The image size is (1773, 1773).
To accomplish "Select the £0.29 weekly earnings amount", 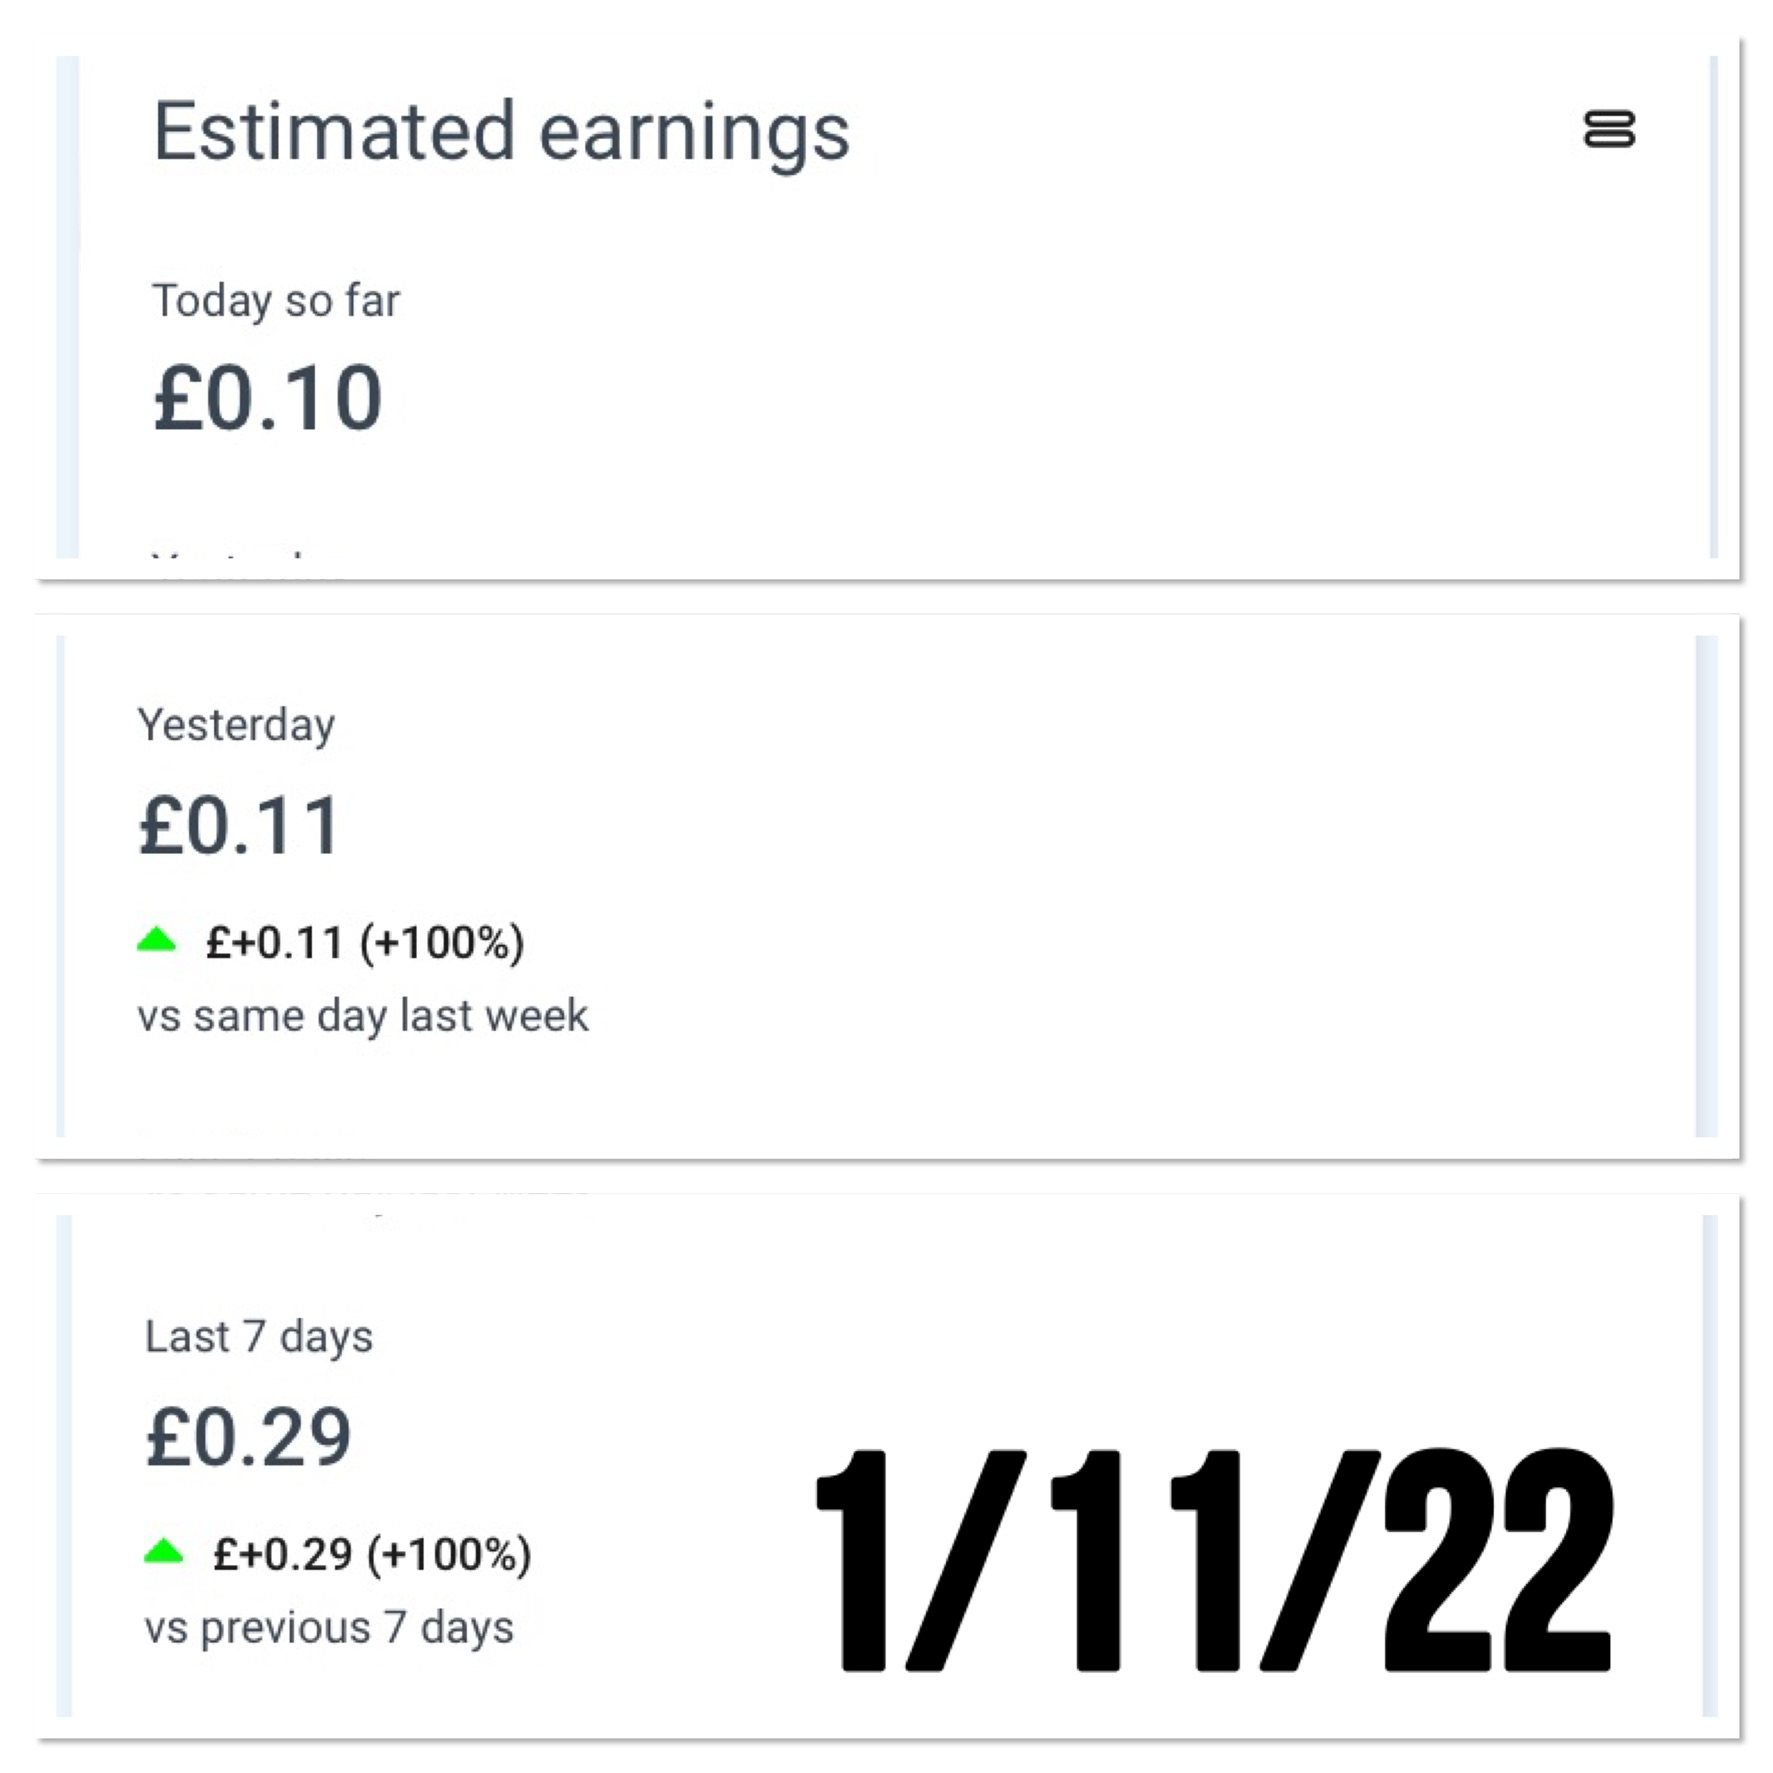I will pyautogui.click(x=249, y=1438).
